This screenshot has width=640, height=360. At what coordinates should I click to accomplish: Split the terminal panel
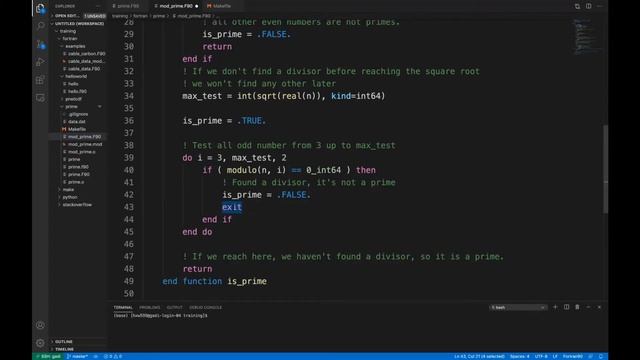566,307
